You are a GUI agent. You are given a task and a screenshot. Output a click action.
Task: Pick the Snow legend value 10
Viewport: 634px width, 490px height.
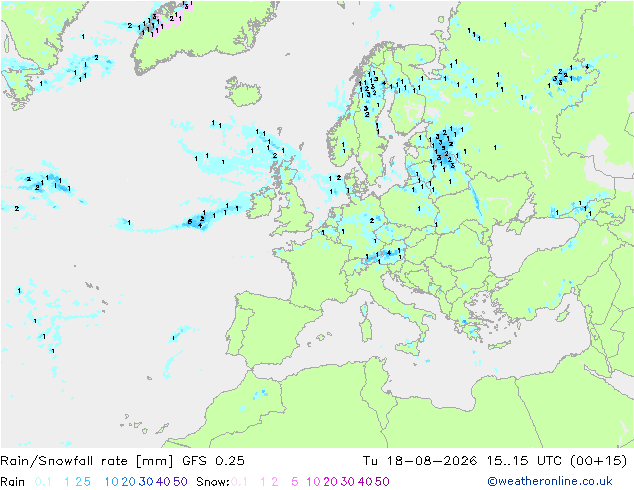313,482
